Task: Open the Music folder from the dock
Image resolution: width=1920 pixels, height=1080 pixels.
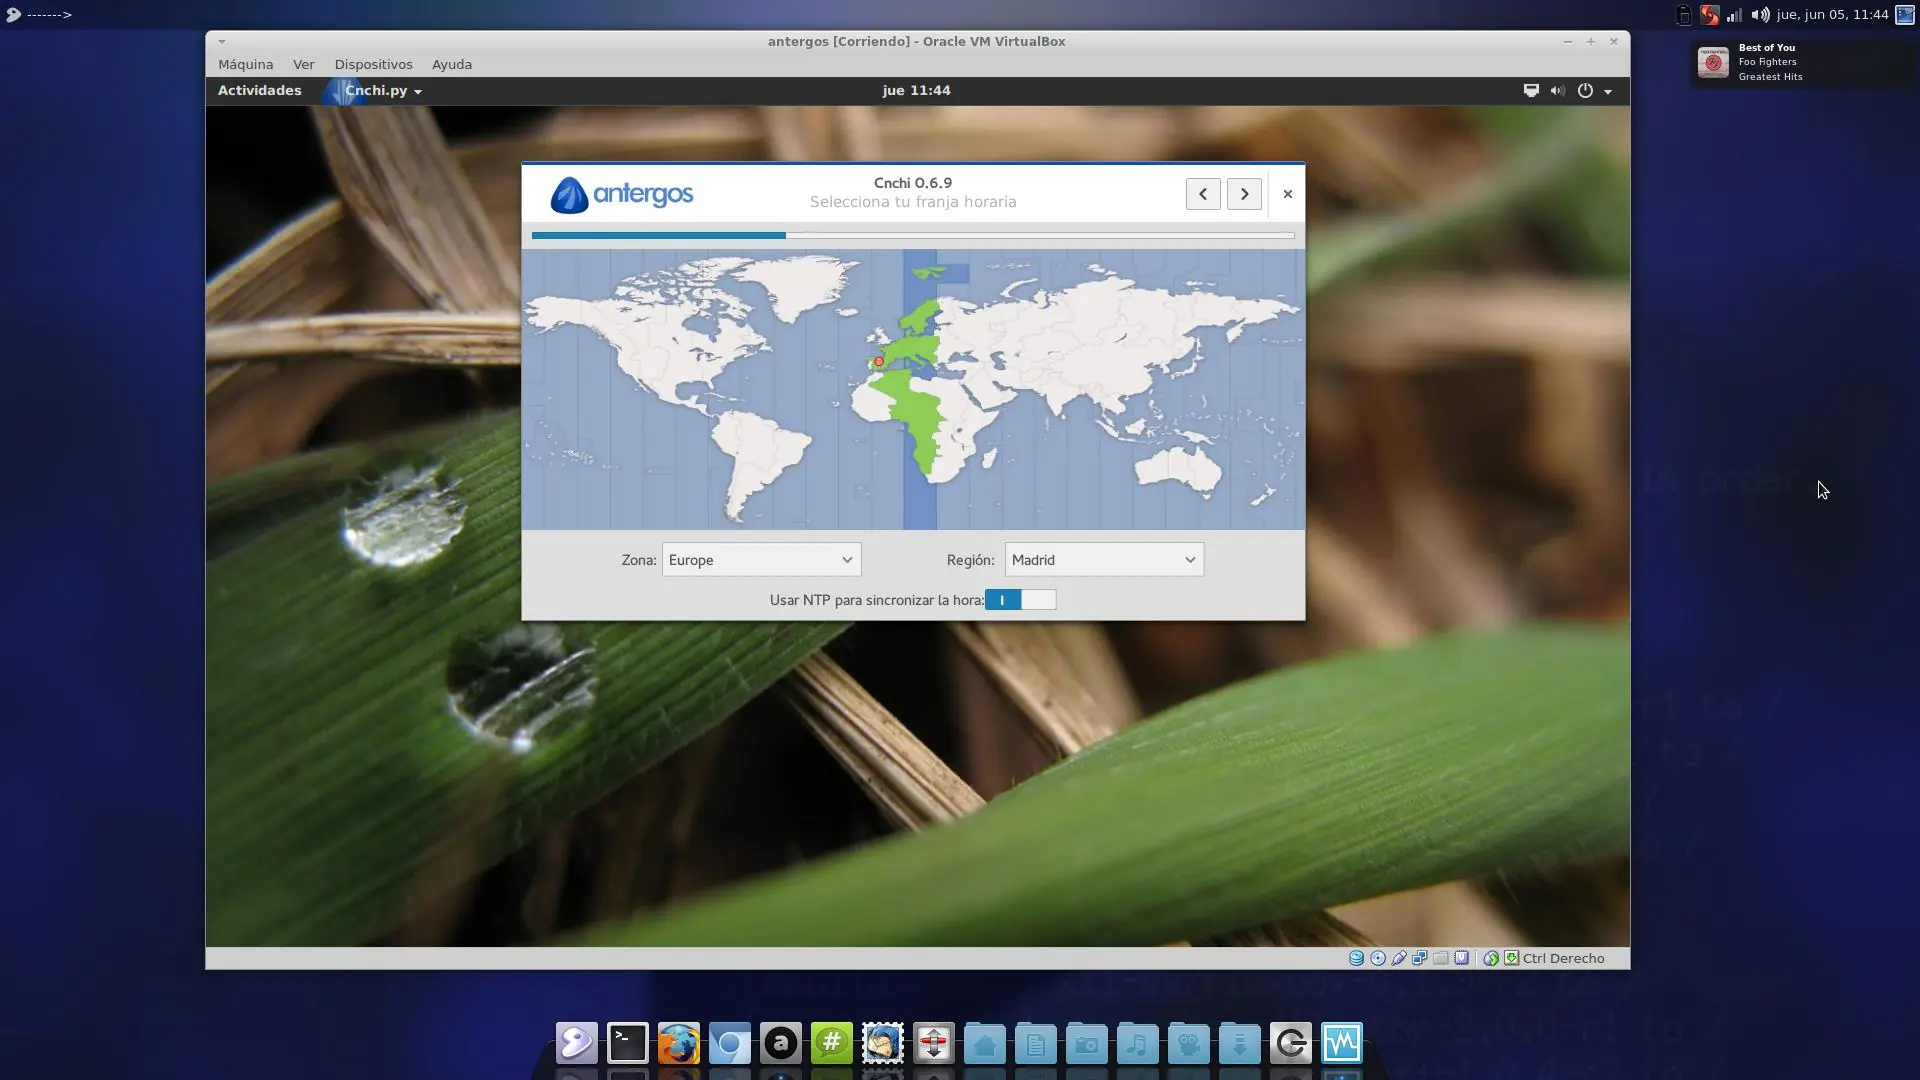Action: tap(1138, 1043)
